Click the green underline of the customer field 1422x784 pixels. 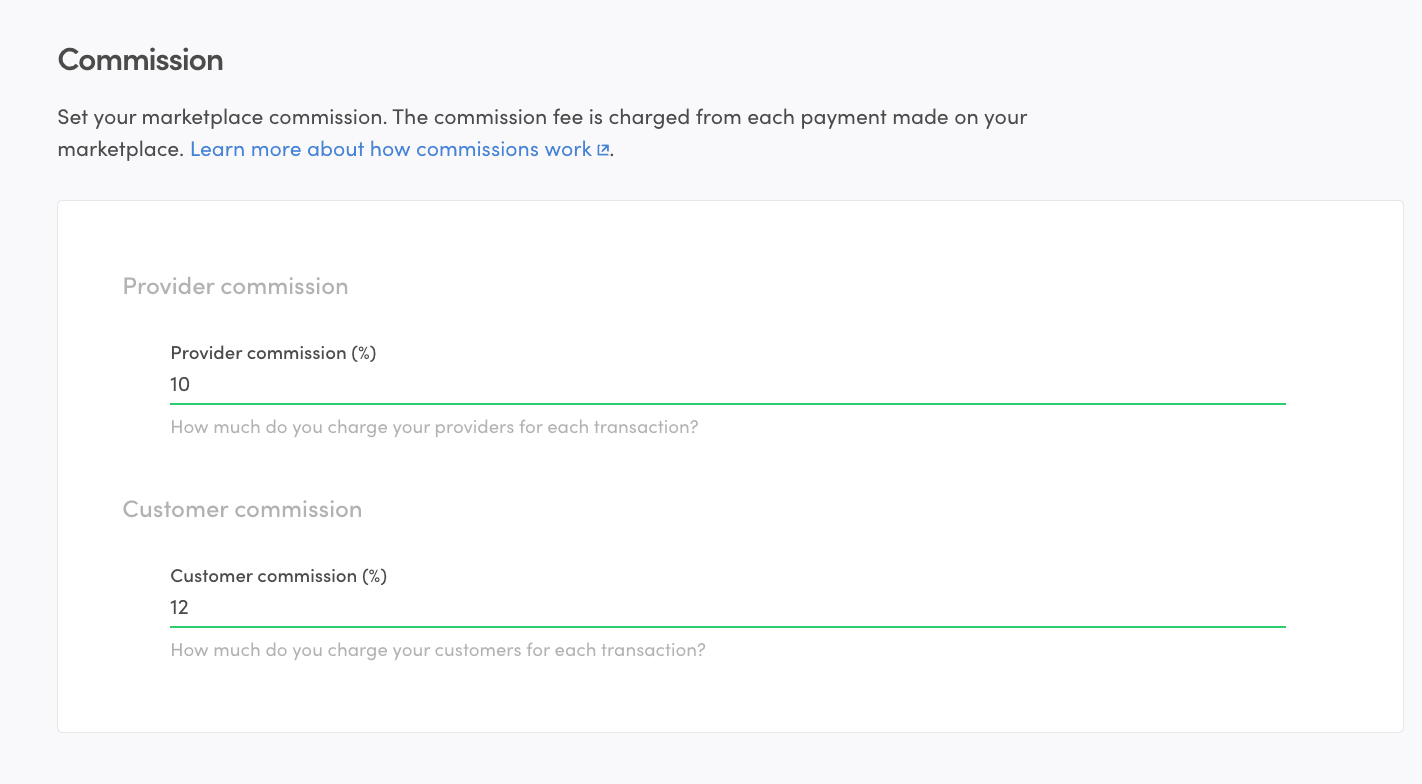[x=727, y=627]
